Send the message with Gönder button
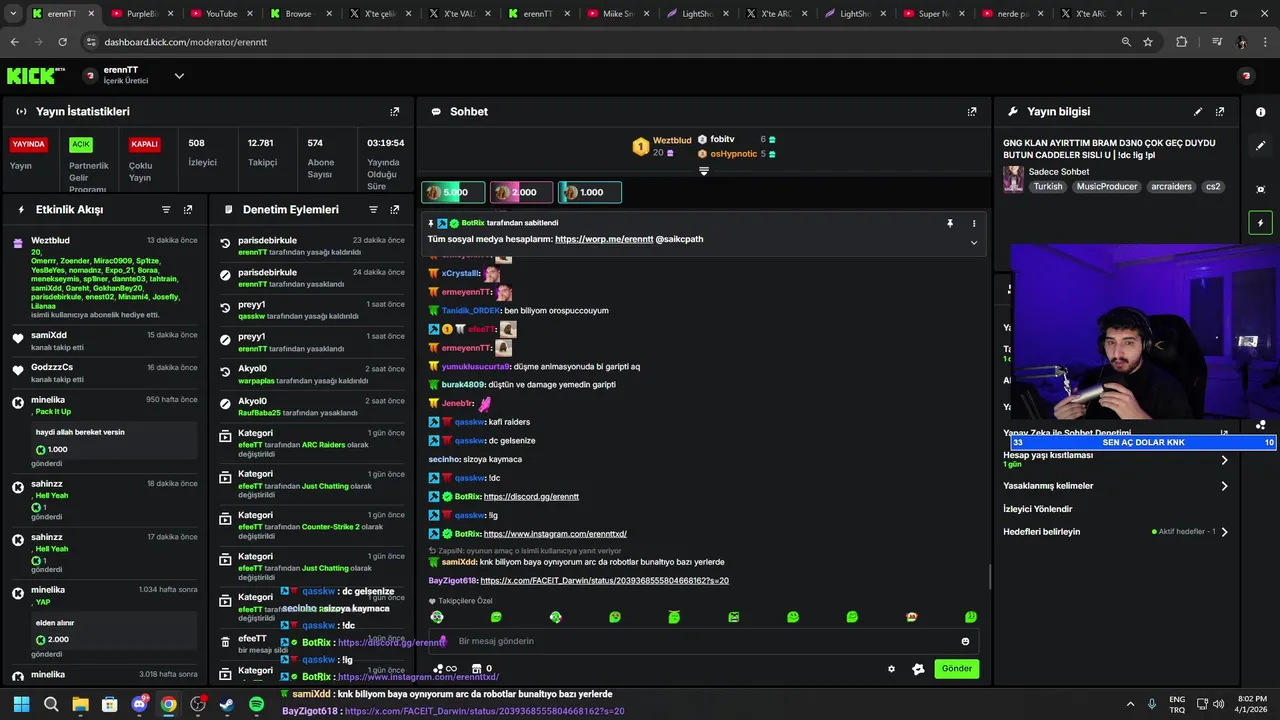Viewport: 1280px width, 720px height. (956, 669)
